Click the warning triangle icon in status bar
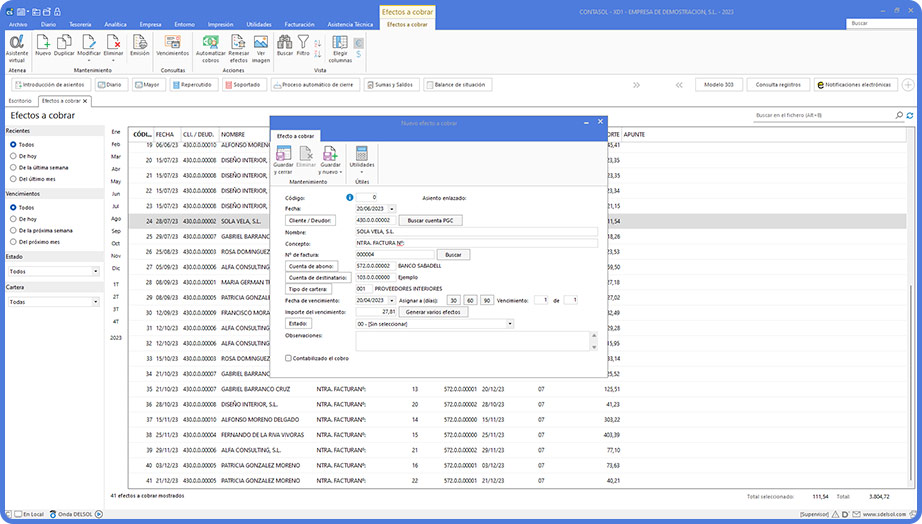 [835, 514]
